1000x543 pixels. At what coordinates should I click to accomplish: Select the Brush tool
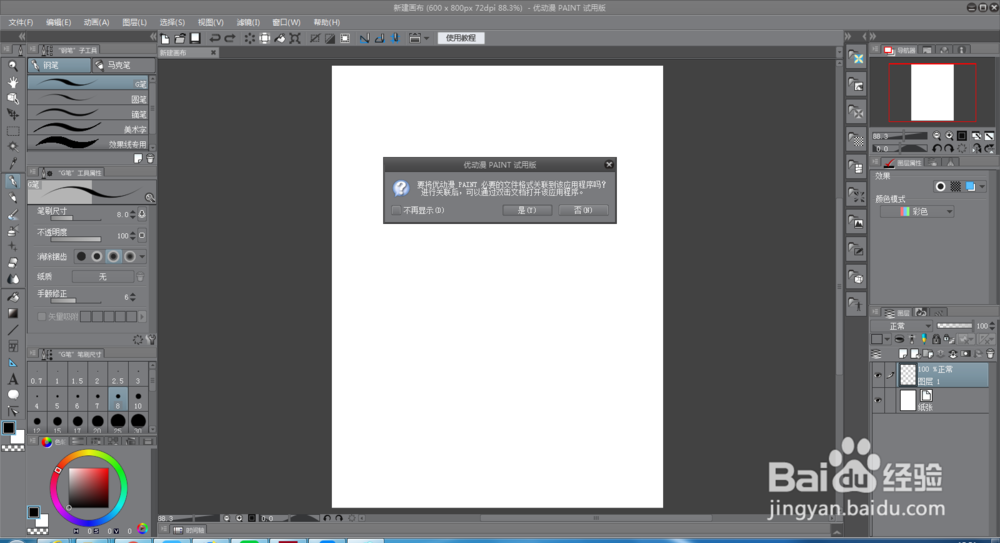[x=13, y=214]
